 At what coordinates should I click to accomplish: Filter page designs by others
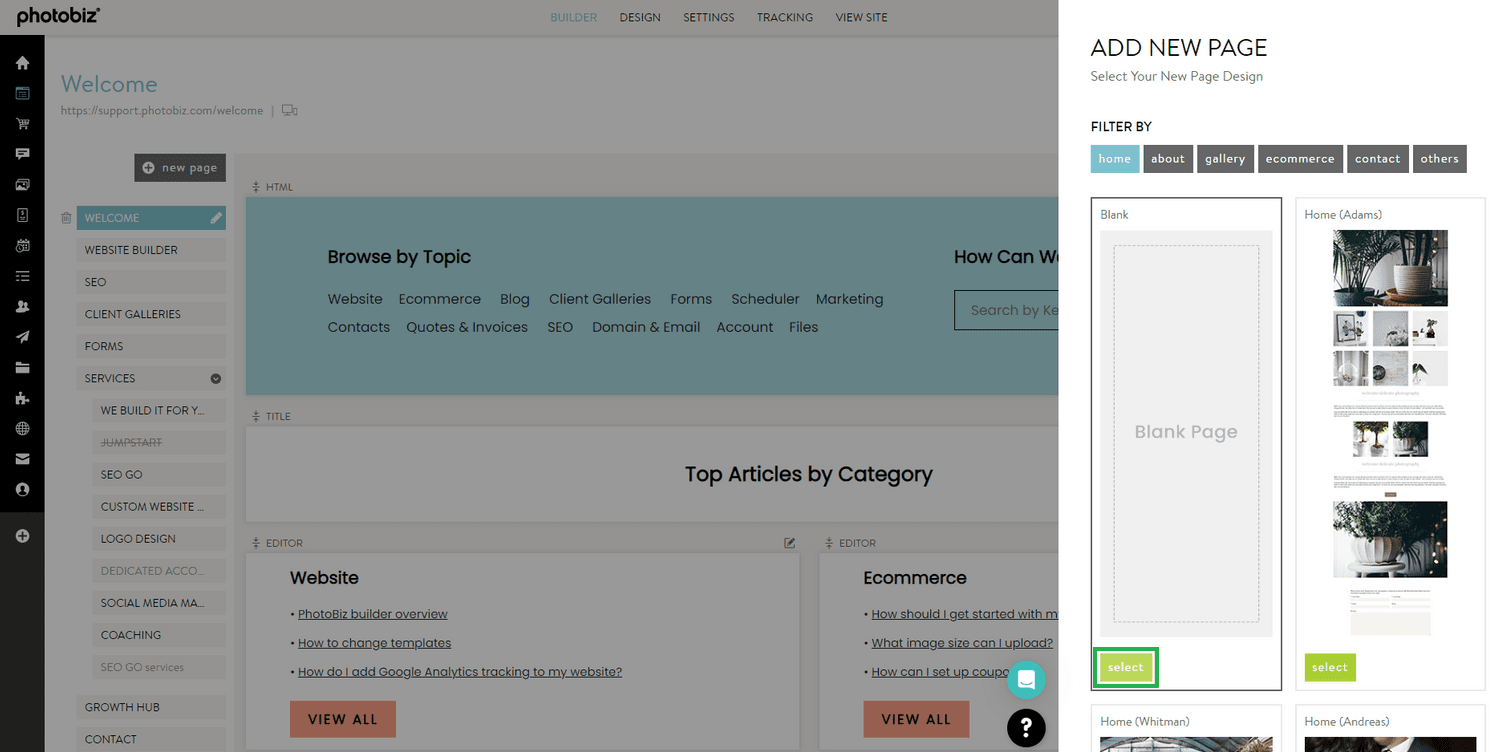tap(1440, 158)
